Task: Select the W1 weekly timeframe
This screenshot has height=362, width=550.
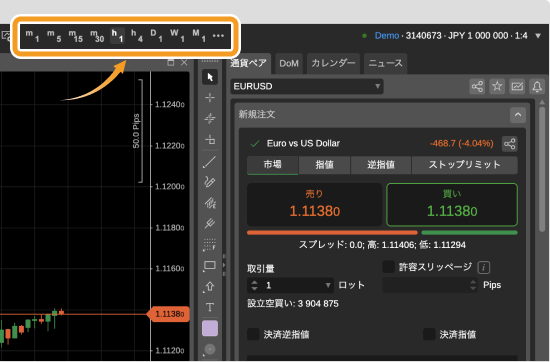Action: coord(177,36)
